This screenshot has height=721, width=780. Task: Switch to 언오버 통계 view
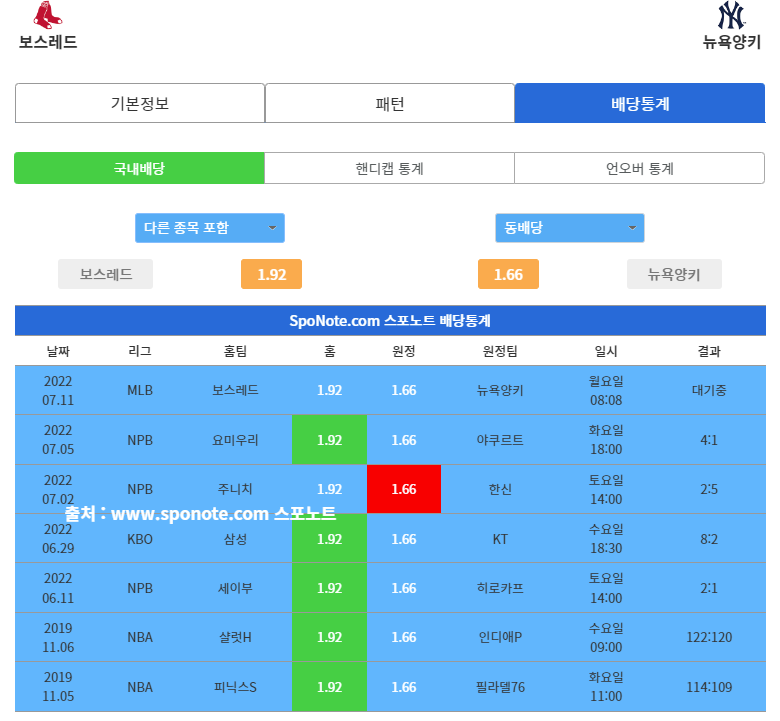click(639, 168)
